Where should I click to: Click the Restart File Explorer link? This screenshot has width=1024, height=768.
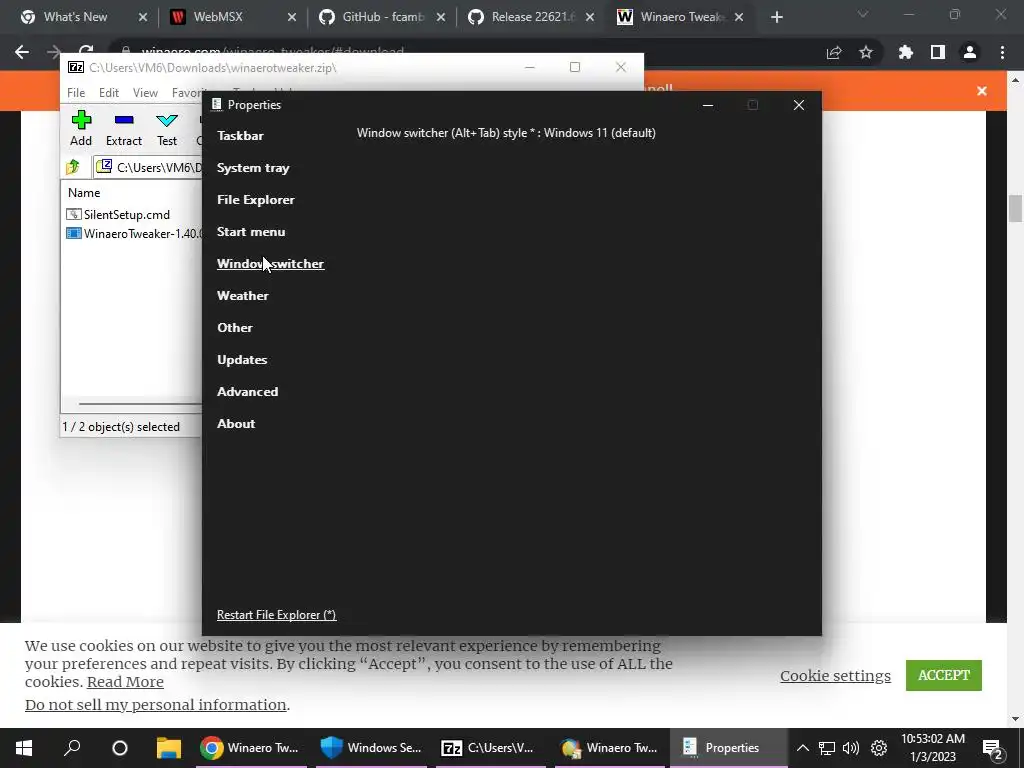click(x=276, y=615)
